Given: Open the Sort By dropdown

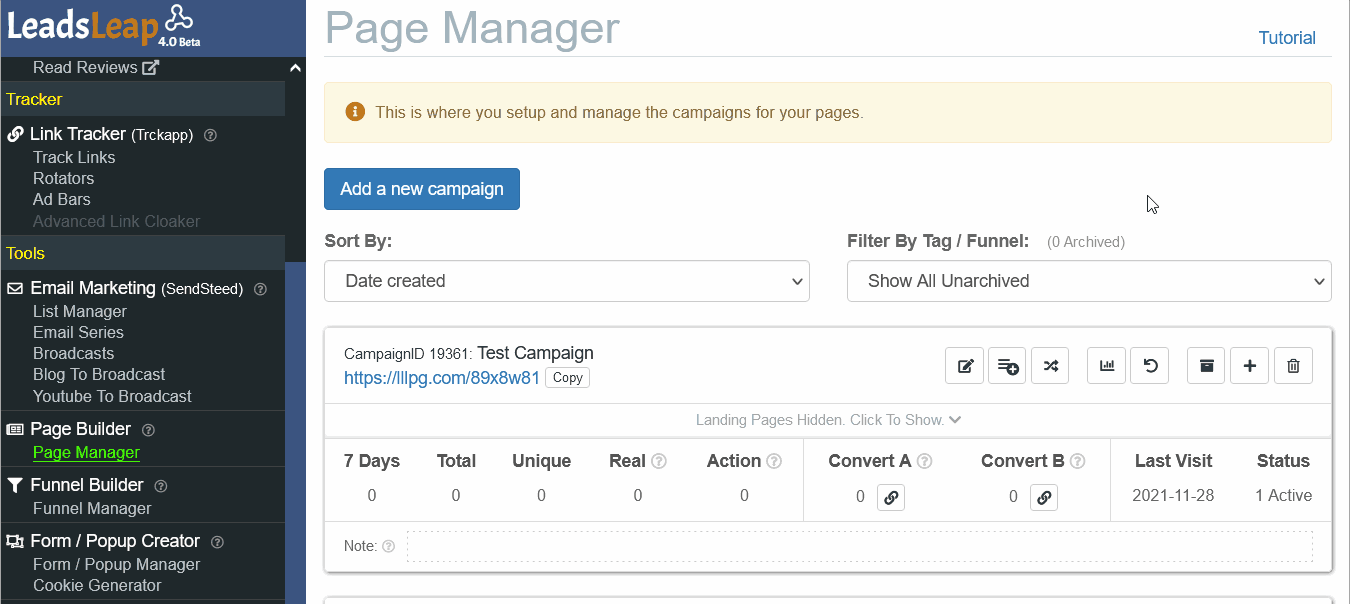Looking at the screenshot, I should [x=567, y=281].
